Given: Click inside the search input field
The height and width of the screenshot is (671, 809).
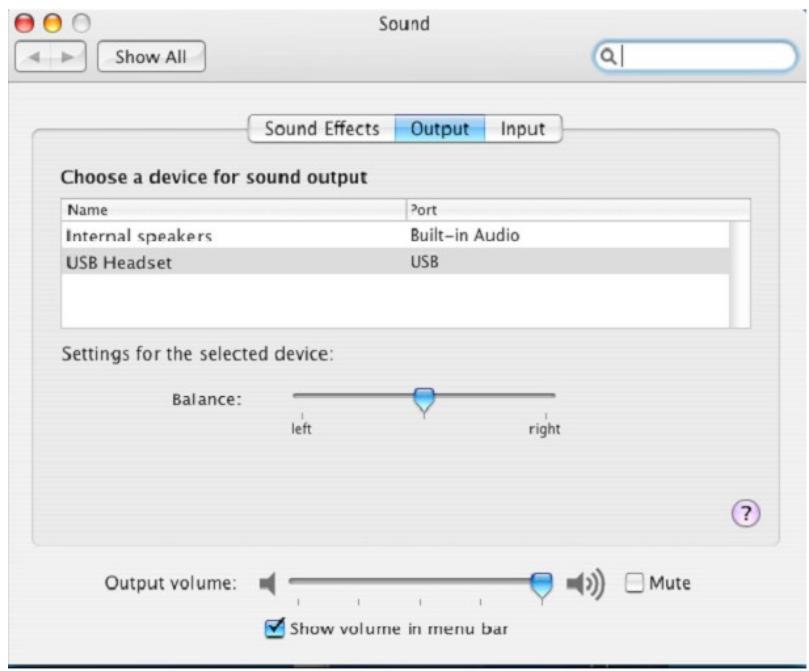Looking at the screenshot, I should pos(705,57).
